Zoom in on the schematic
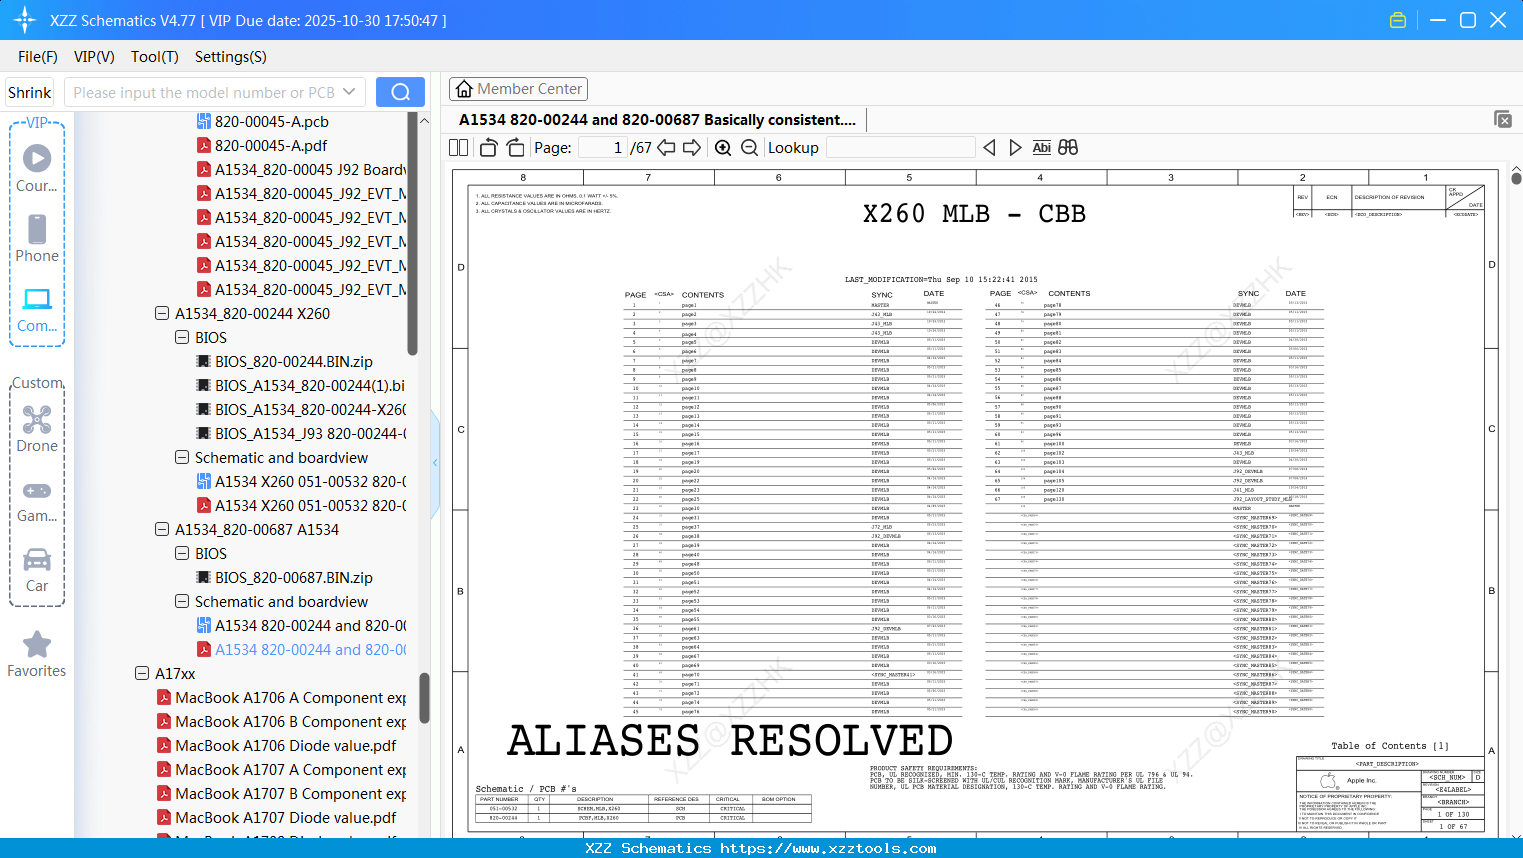Screen dimensions: 1523x858 coord(723,148)
